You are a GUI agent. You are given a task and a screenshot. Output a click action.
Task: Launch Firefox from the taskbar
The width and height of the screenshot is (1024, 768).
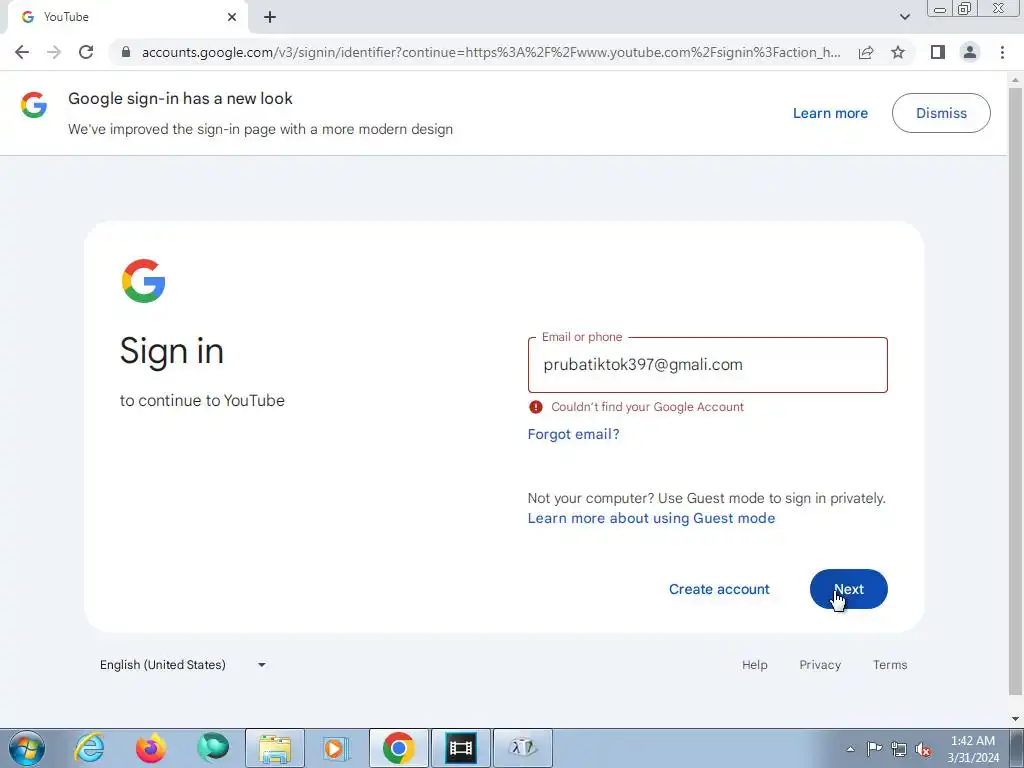pos(151,748)
